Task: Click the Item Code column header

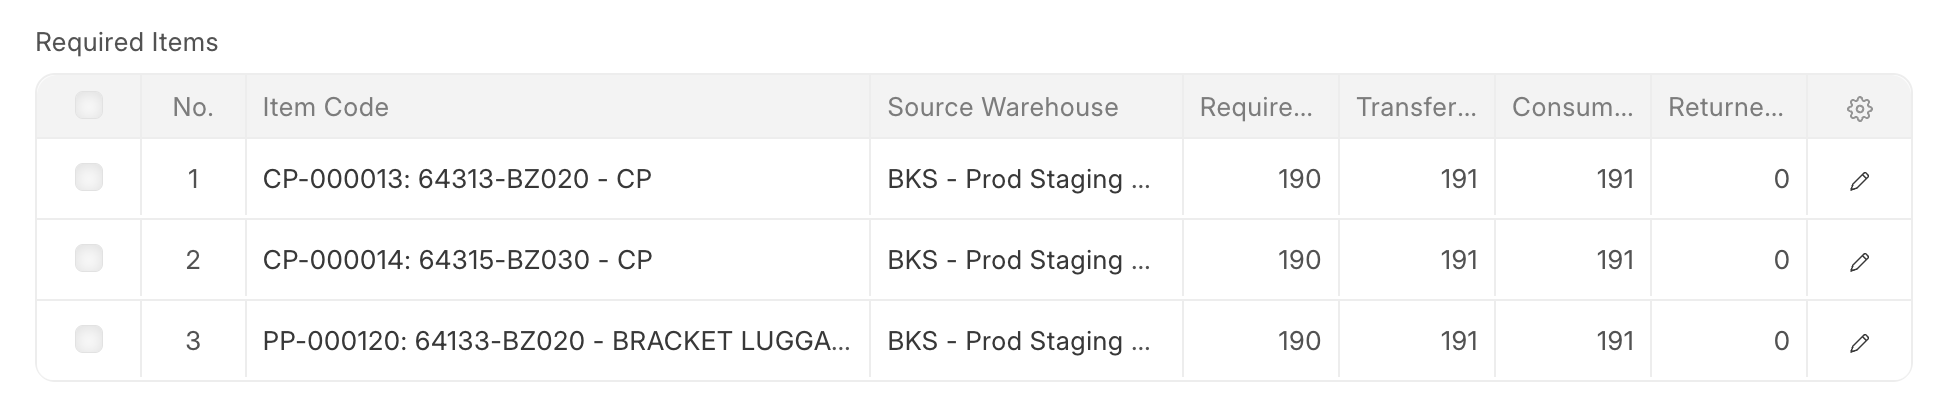Action: click(x=325, y=107)
